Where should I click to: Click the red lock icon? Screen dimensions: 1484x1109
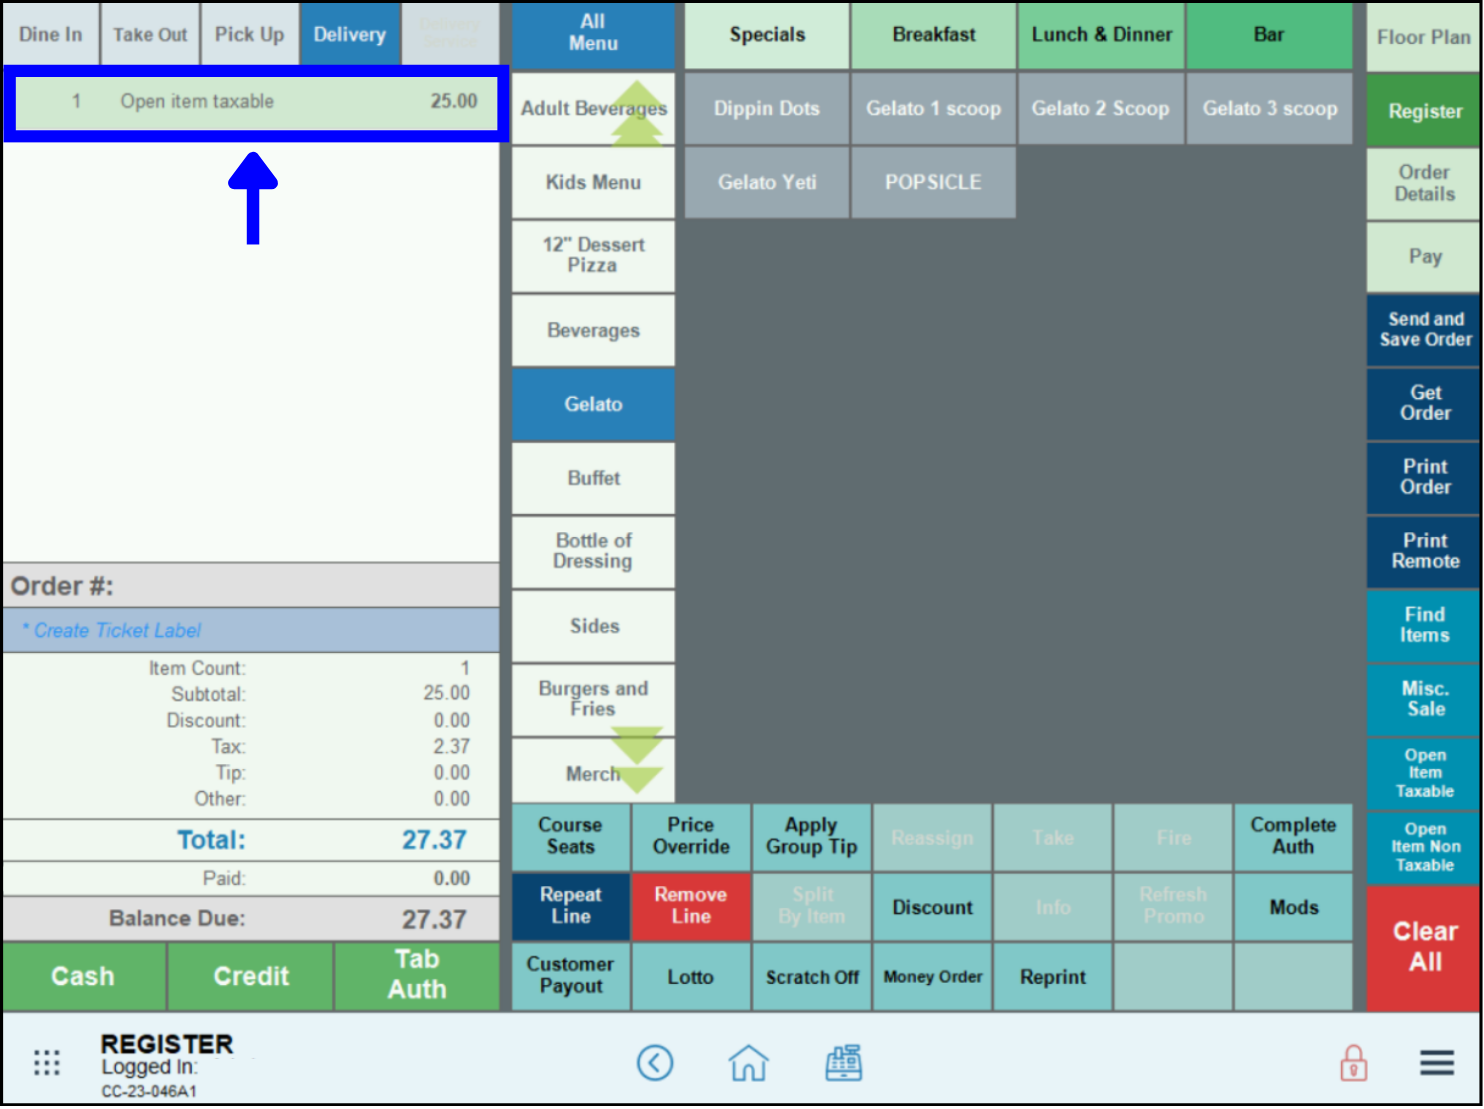(x=1353, y=1063)
